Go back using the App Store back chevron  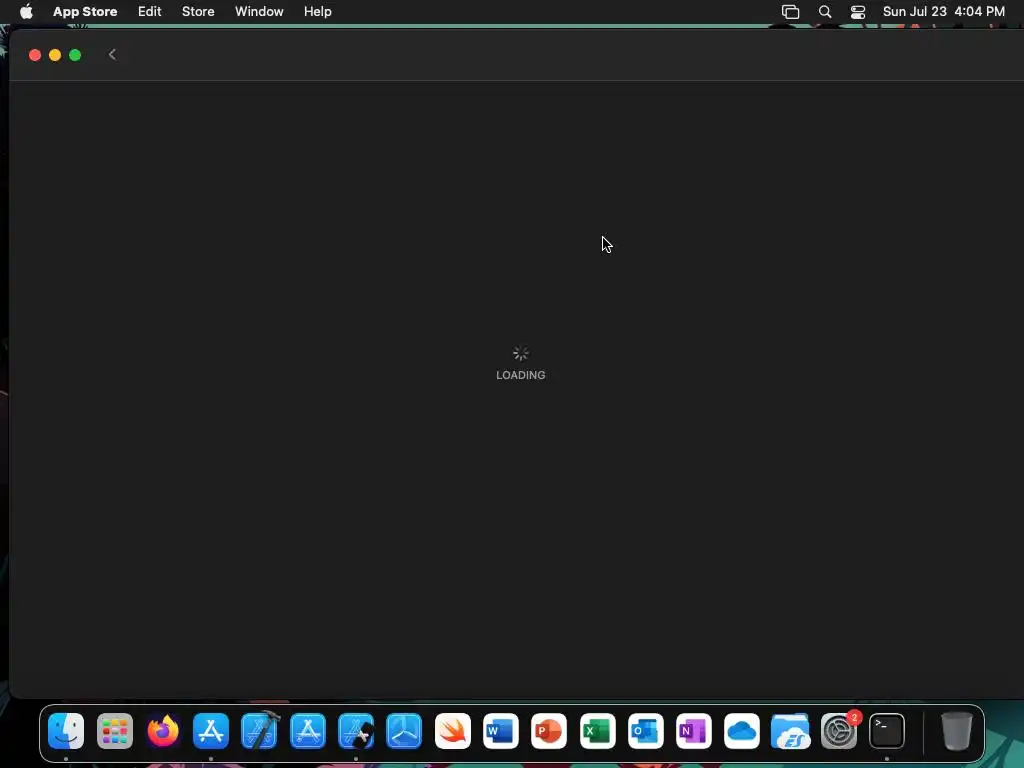[x=112, y=55]
